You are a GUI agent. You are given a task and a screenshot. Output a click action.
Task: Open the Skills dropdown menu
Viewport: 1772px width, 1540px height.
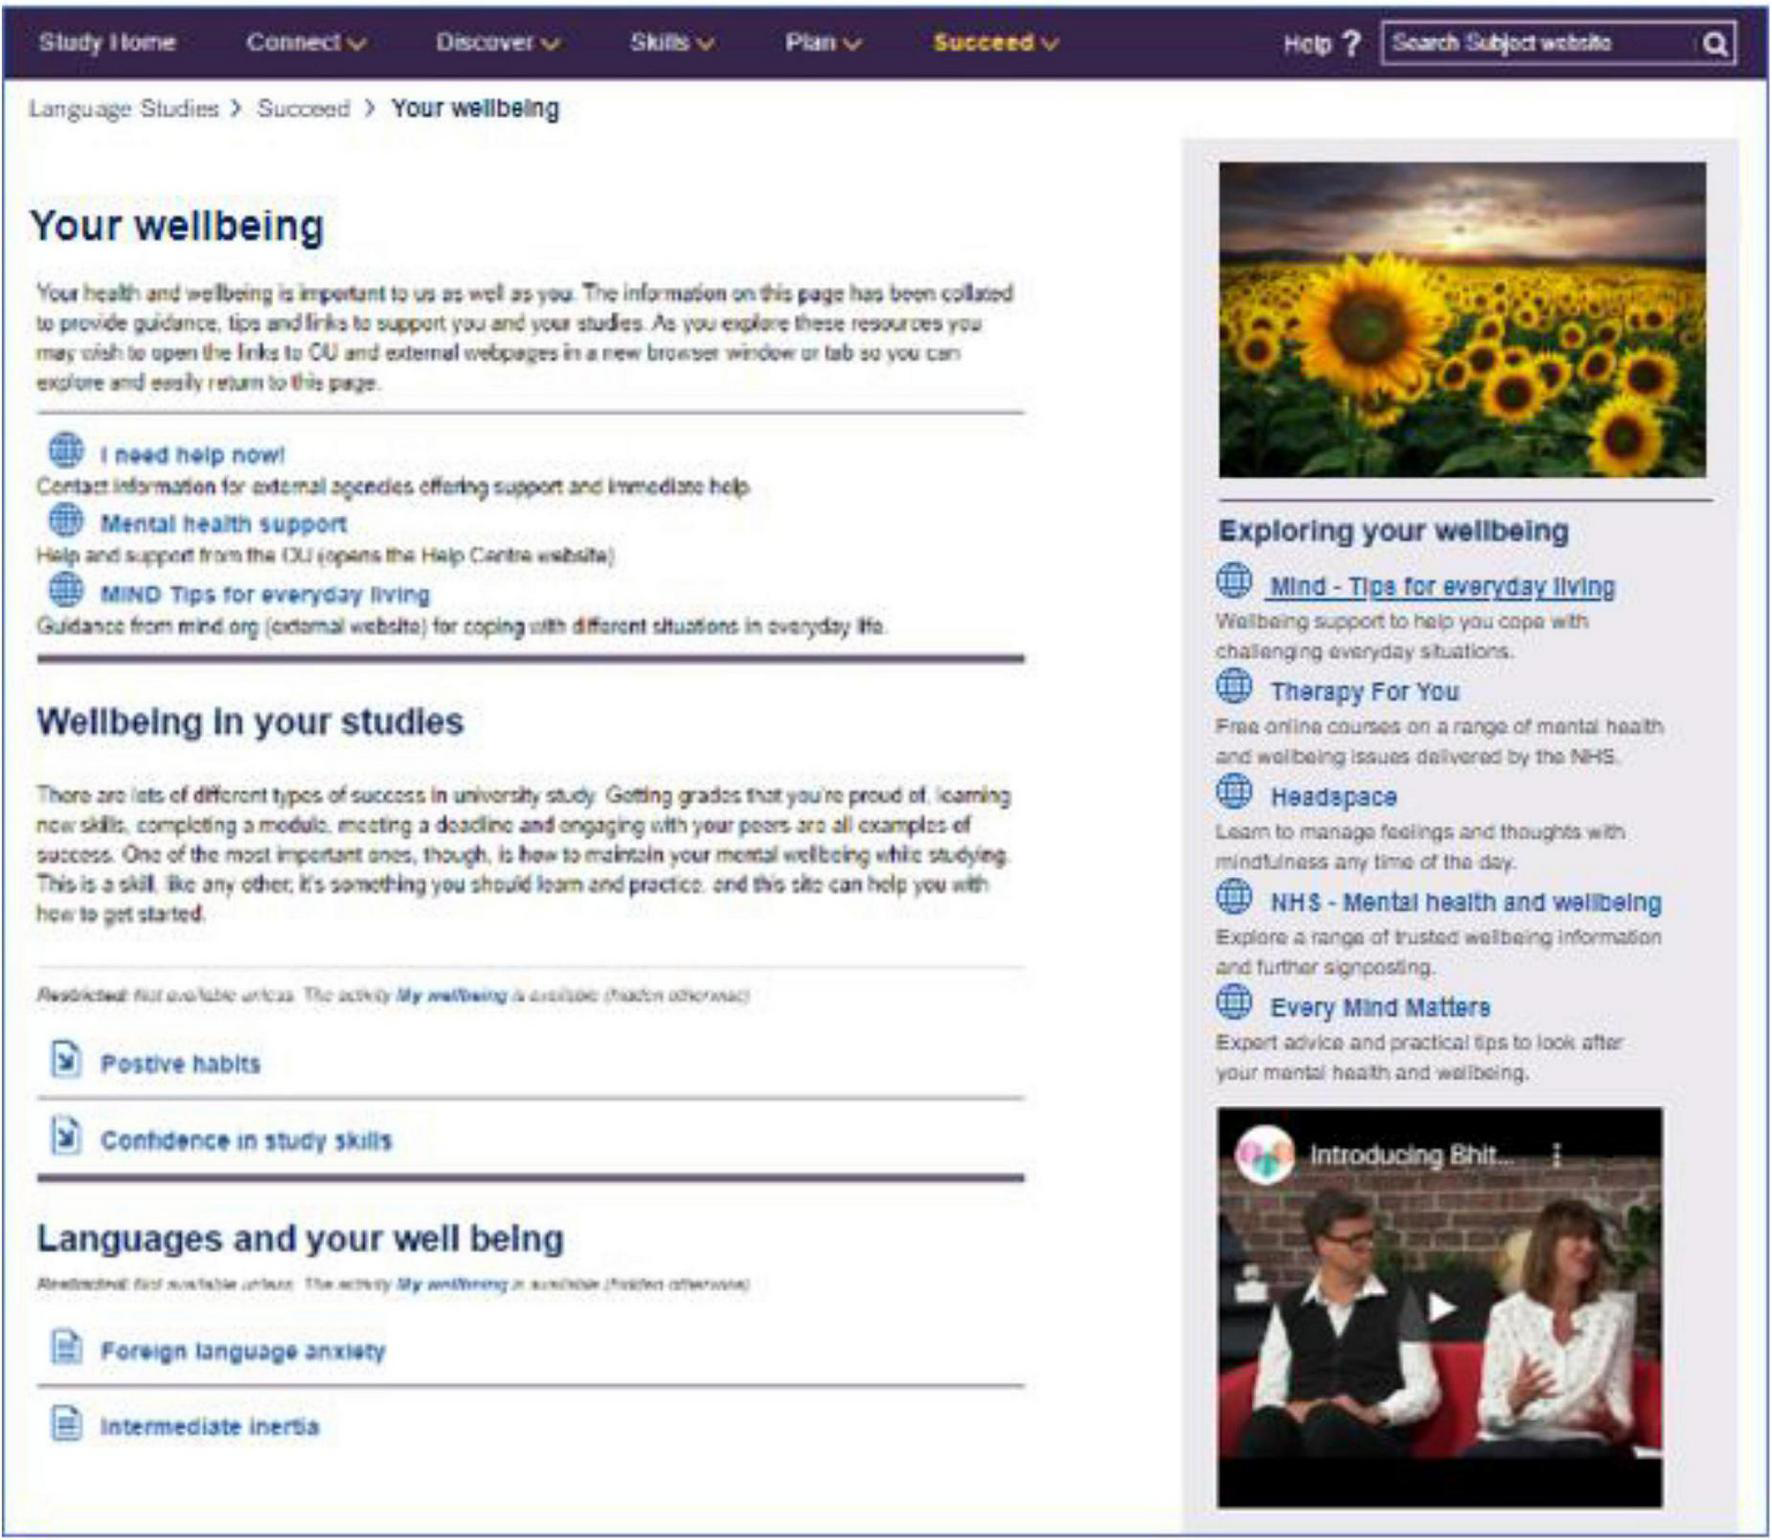[671, 43]
